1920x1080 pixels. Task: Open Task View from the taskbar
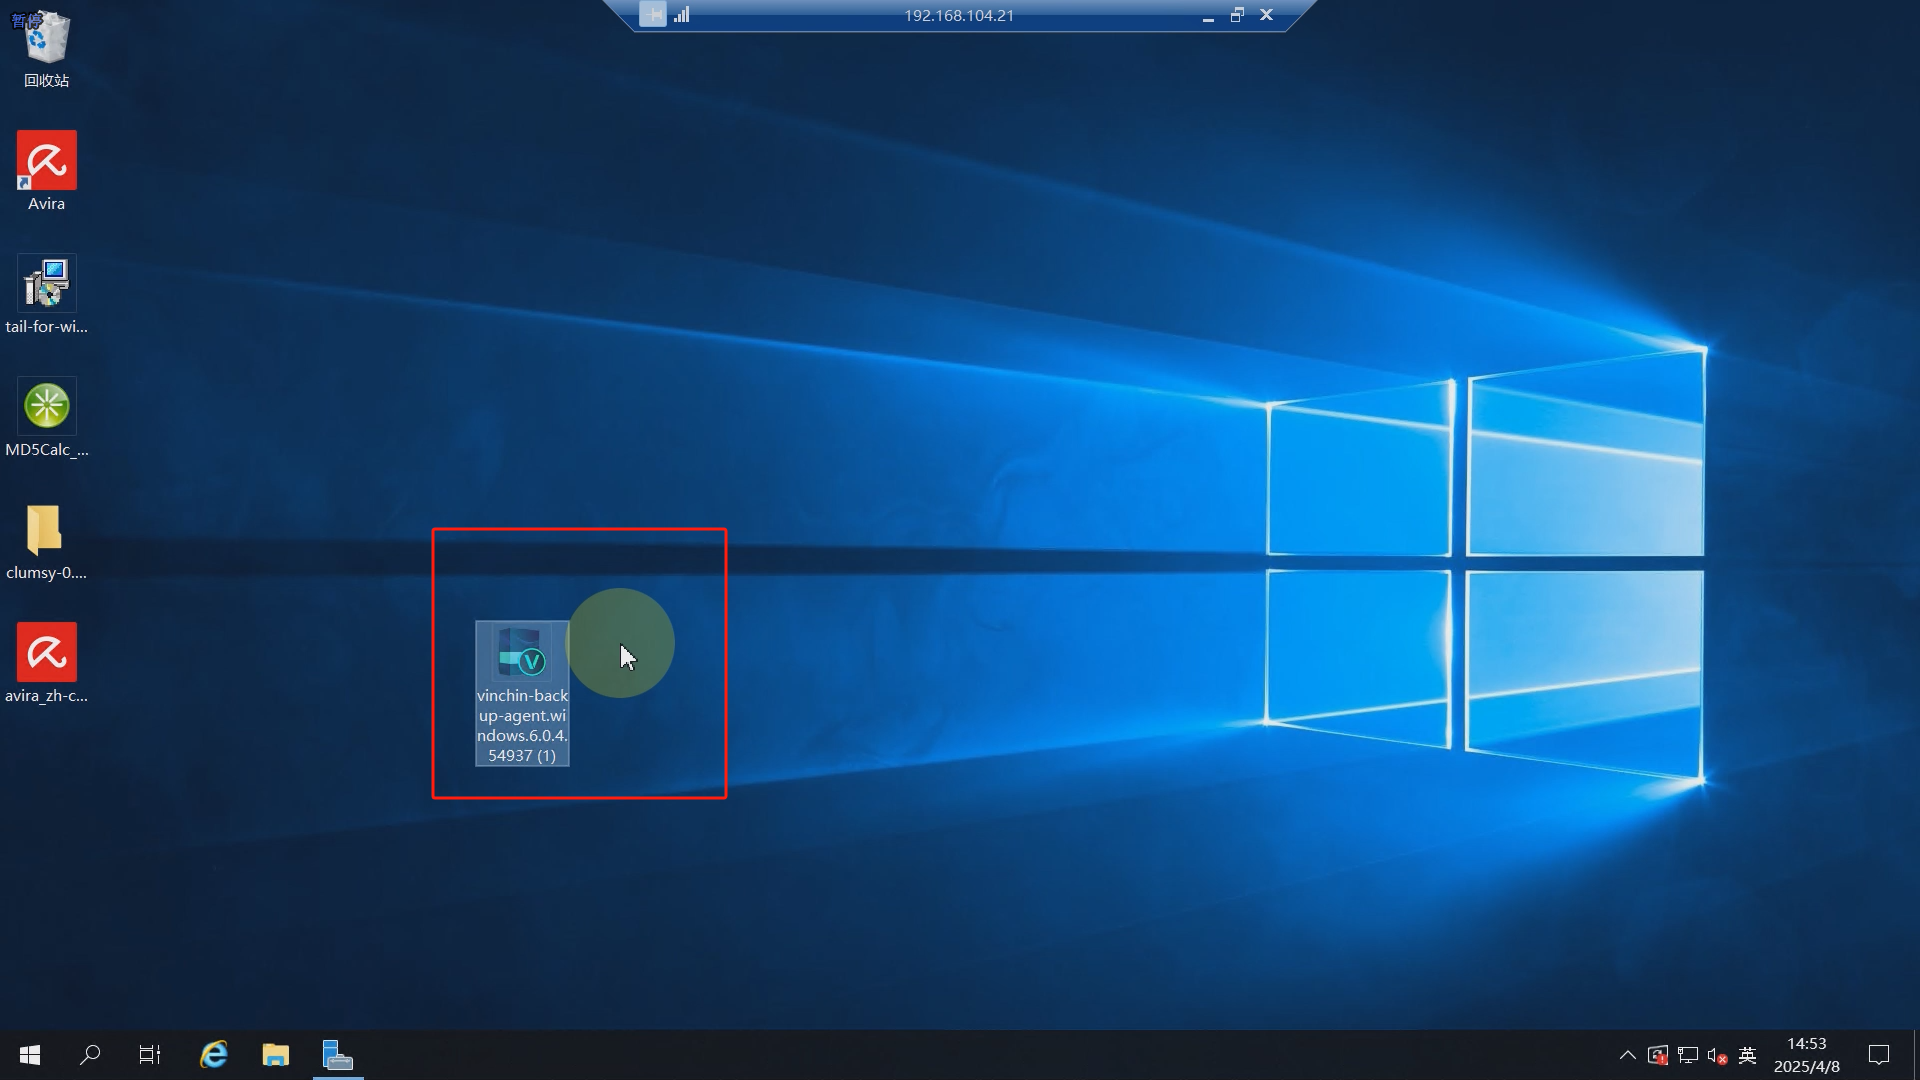point(150,1055)
